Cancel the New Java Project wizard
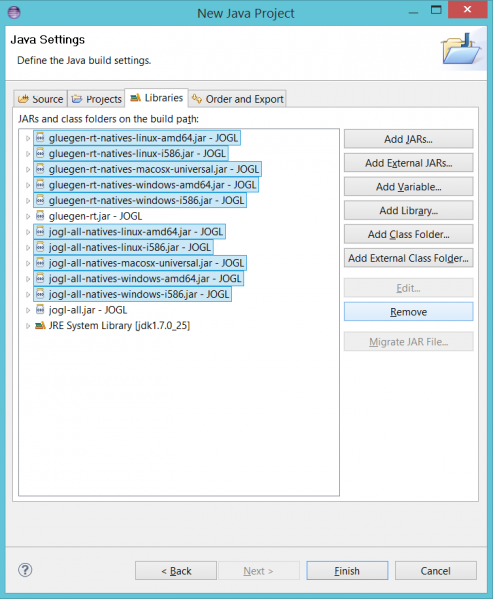 pos(436,571)
